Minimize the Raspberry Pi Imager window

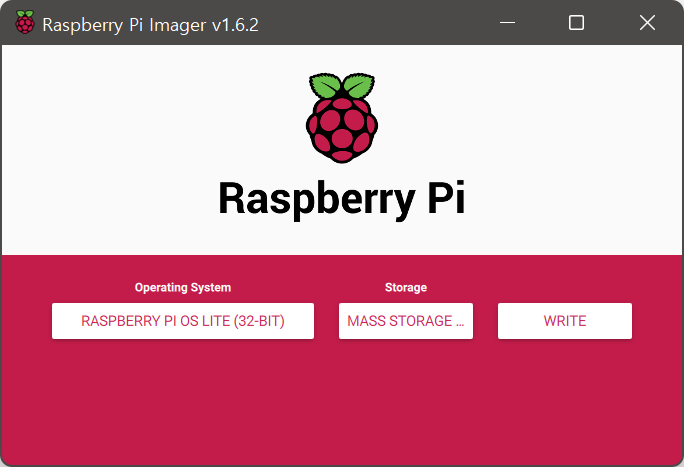click(507, 23)
